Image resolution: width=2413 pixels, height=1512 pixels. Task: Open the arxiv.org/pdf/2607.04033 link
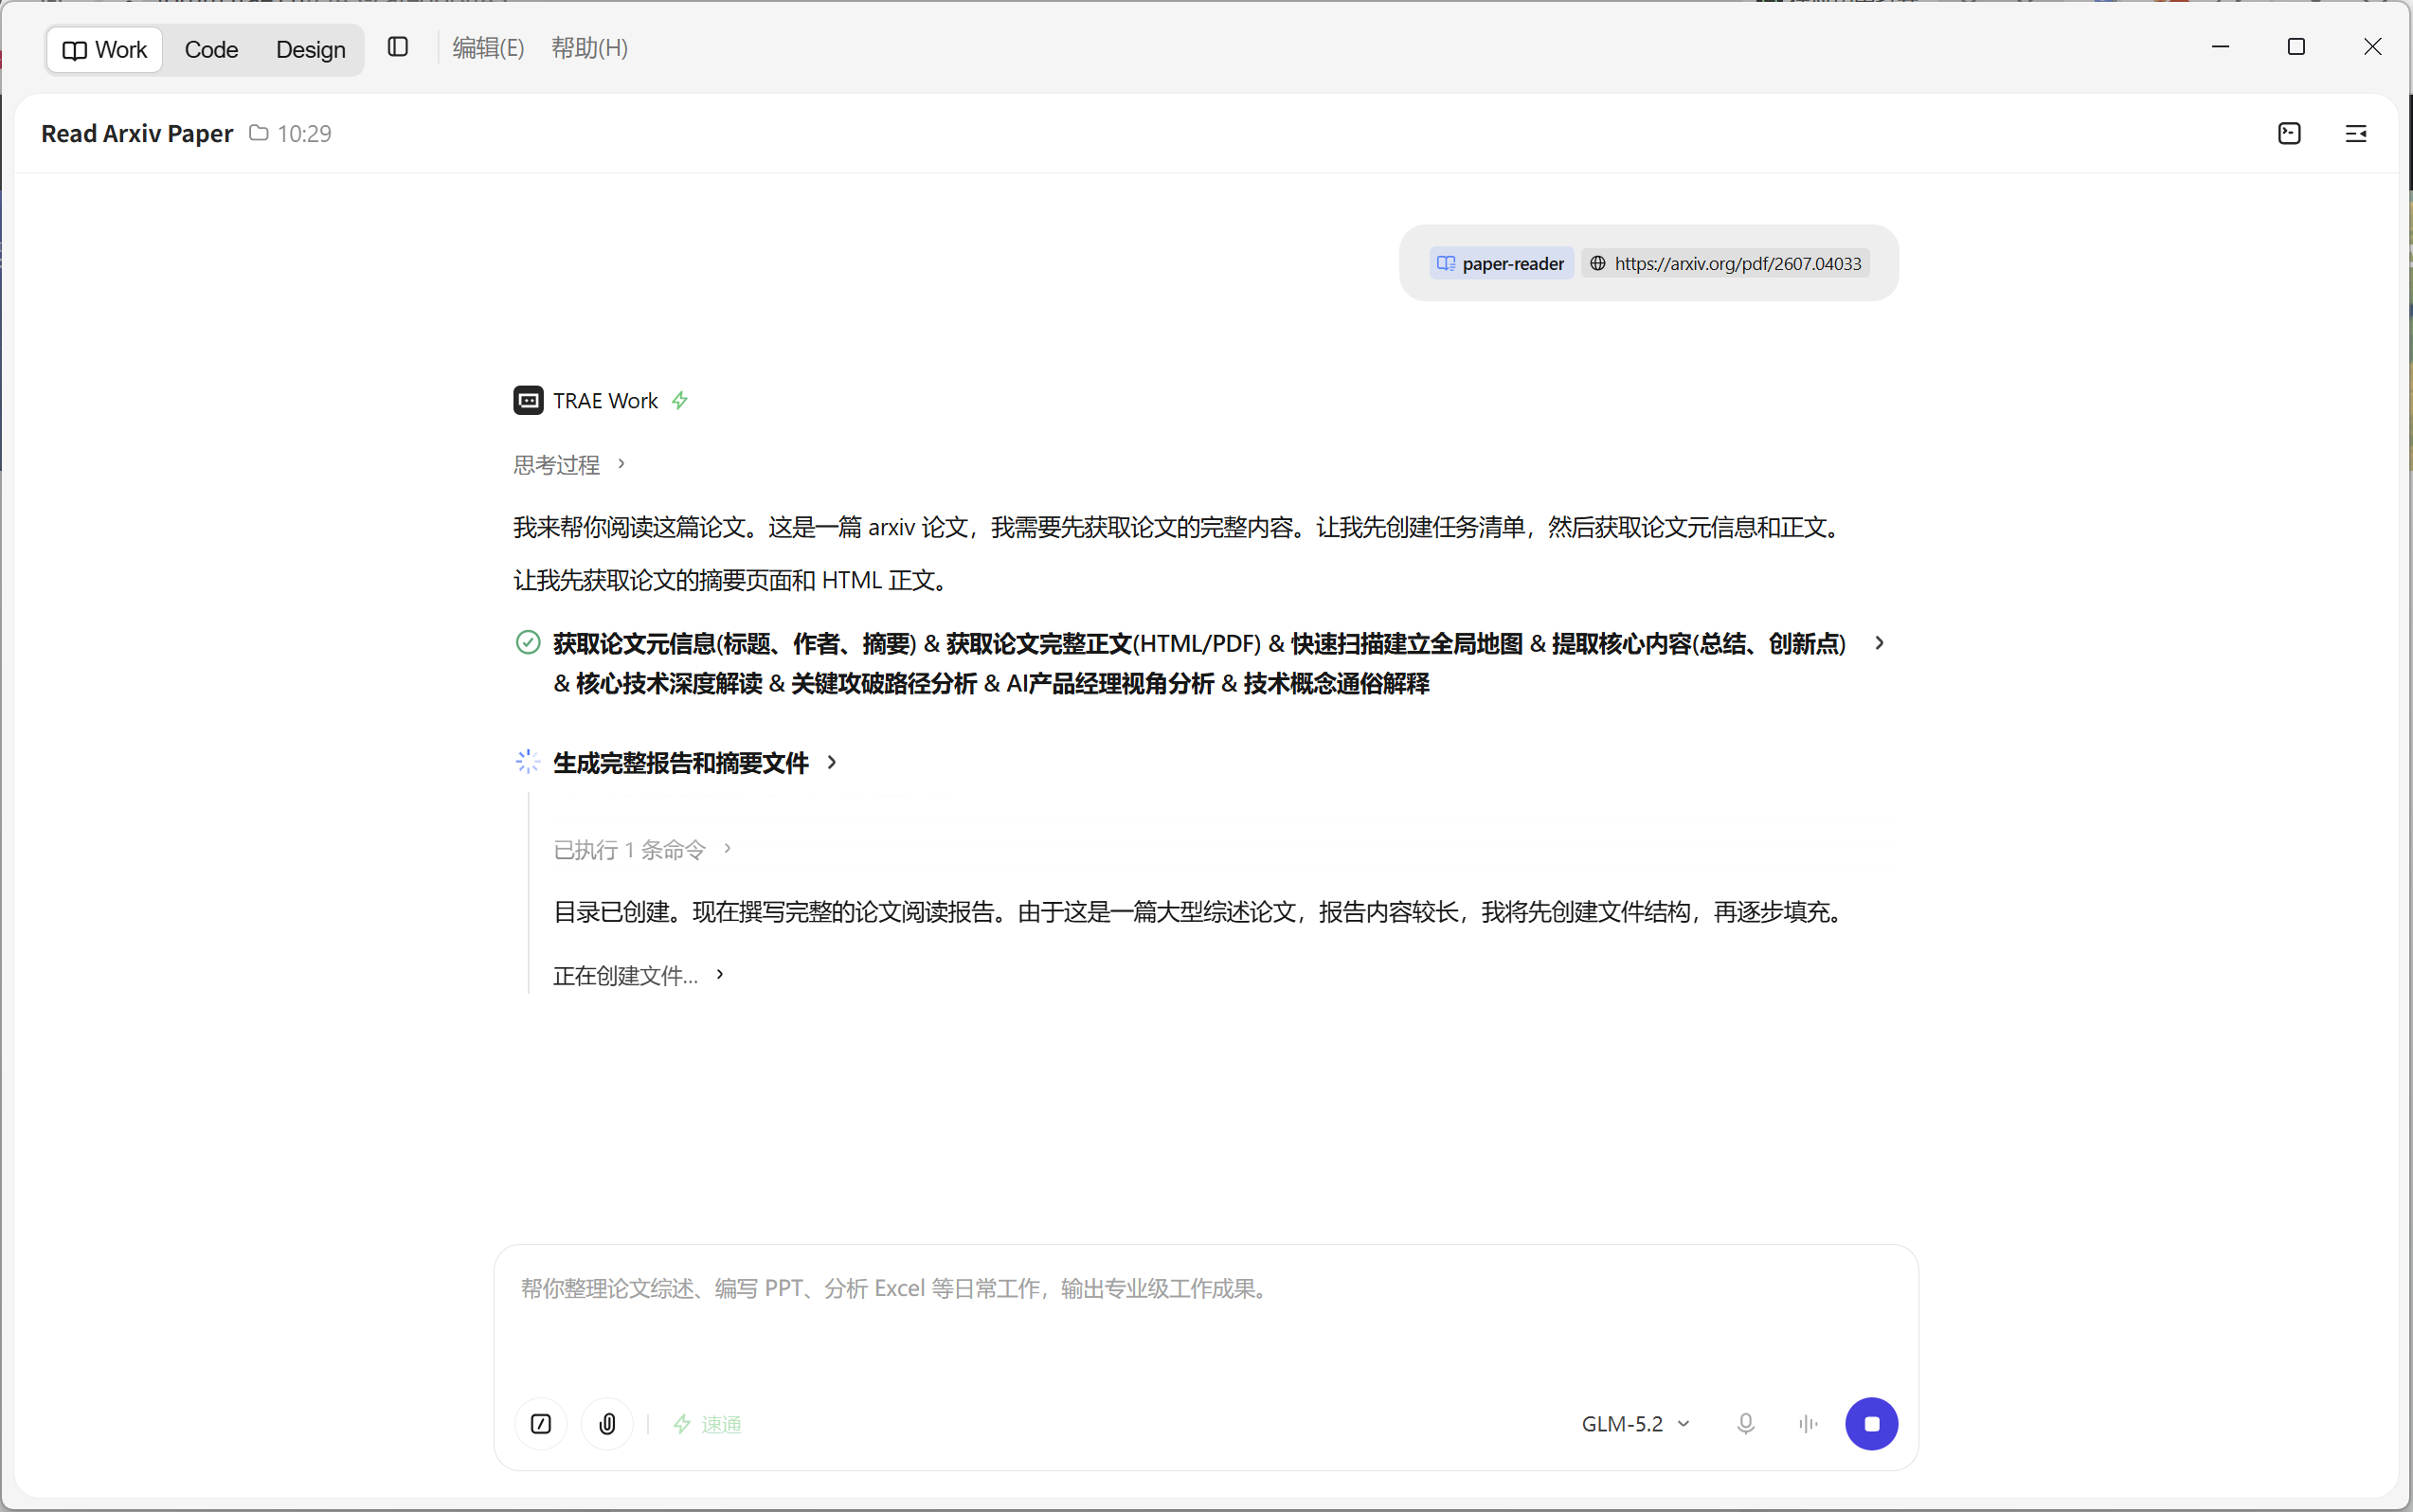1725,263
